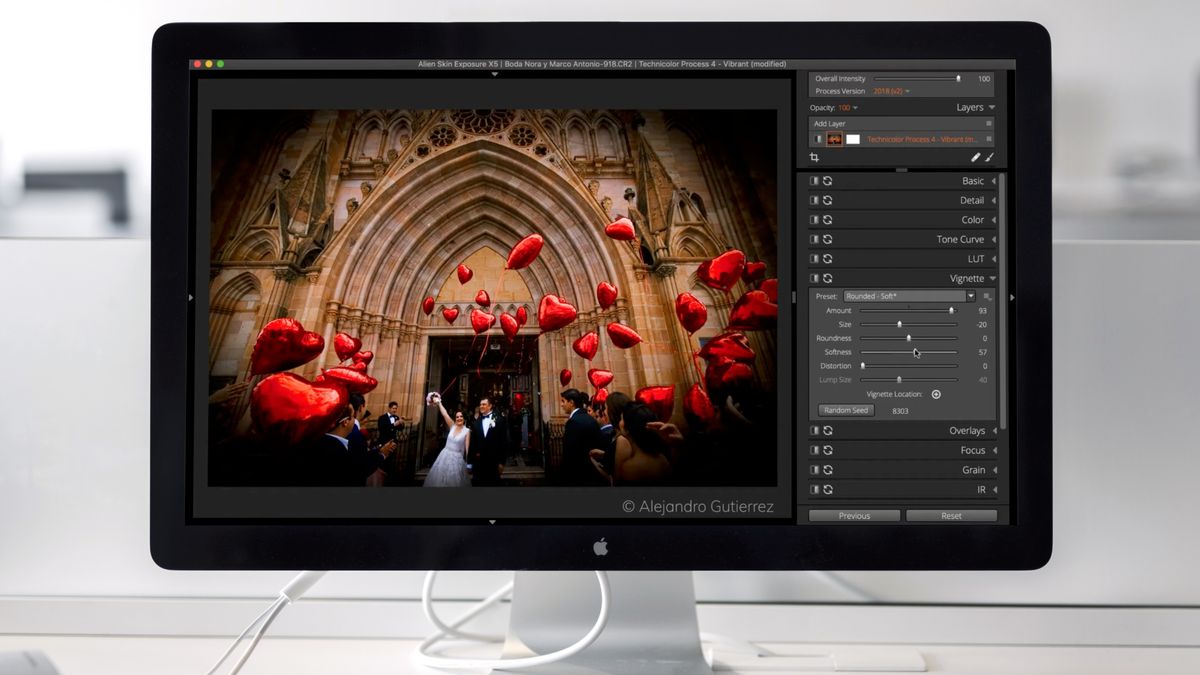Screen dimensions: 1200x675
Task: Click the pencil edit icon under the layer list
Action: [x=976, y=157]
